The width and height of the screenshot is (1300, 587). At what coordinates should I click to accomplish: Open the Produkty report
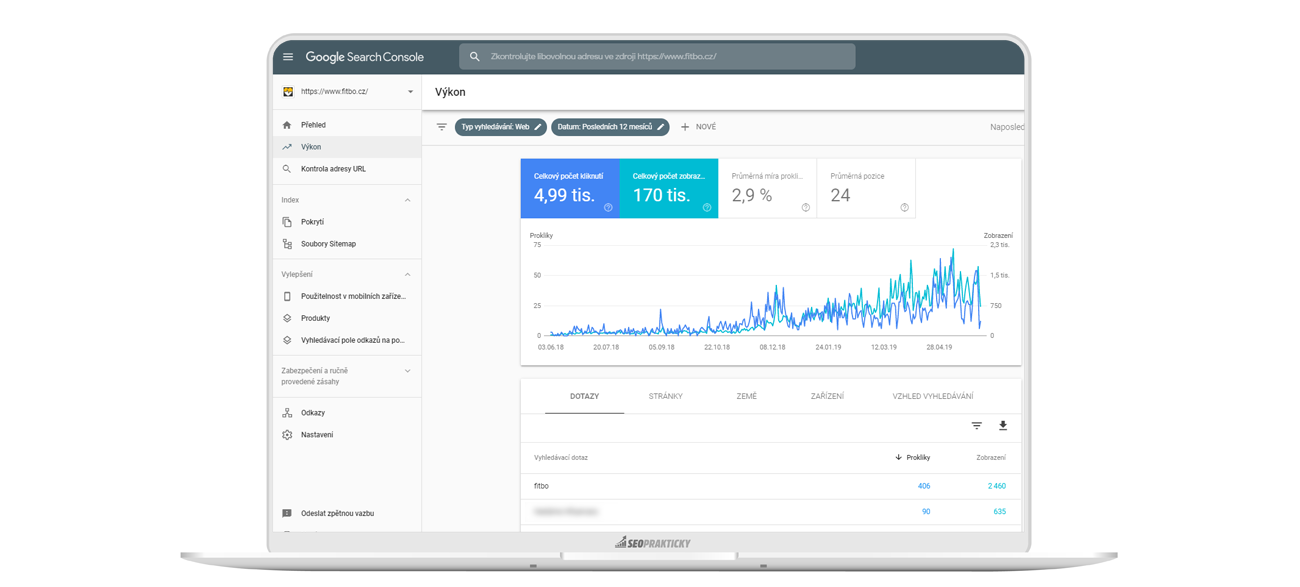(347, 318)
